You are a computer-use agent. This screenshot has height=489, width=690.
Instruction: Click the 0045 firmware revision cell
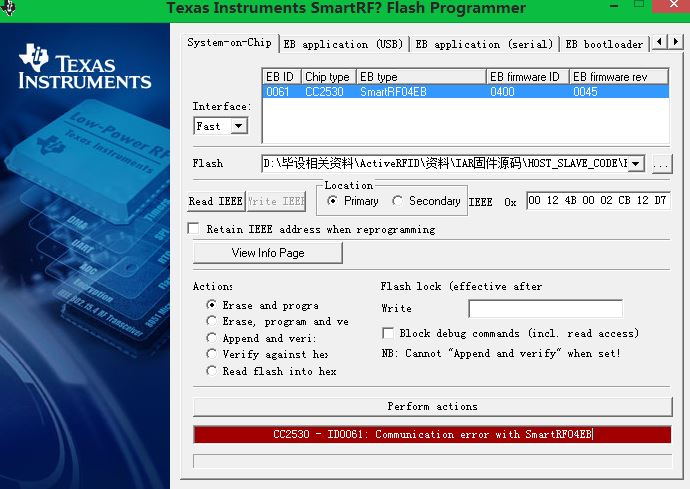click(585, 92)
